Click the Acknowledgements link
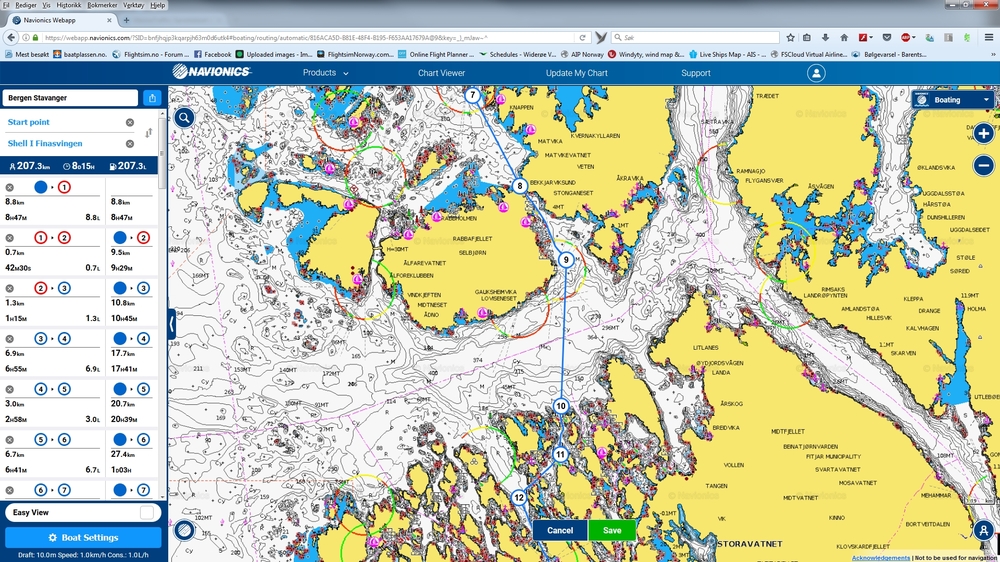Image resolution: width=1000 pixels, height=562 pixels. [x=880, y=558]
